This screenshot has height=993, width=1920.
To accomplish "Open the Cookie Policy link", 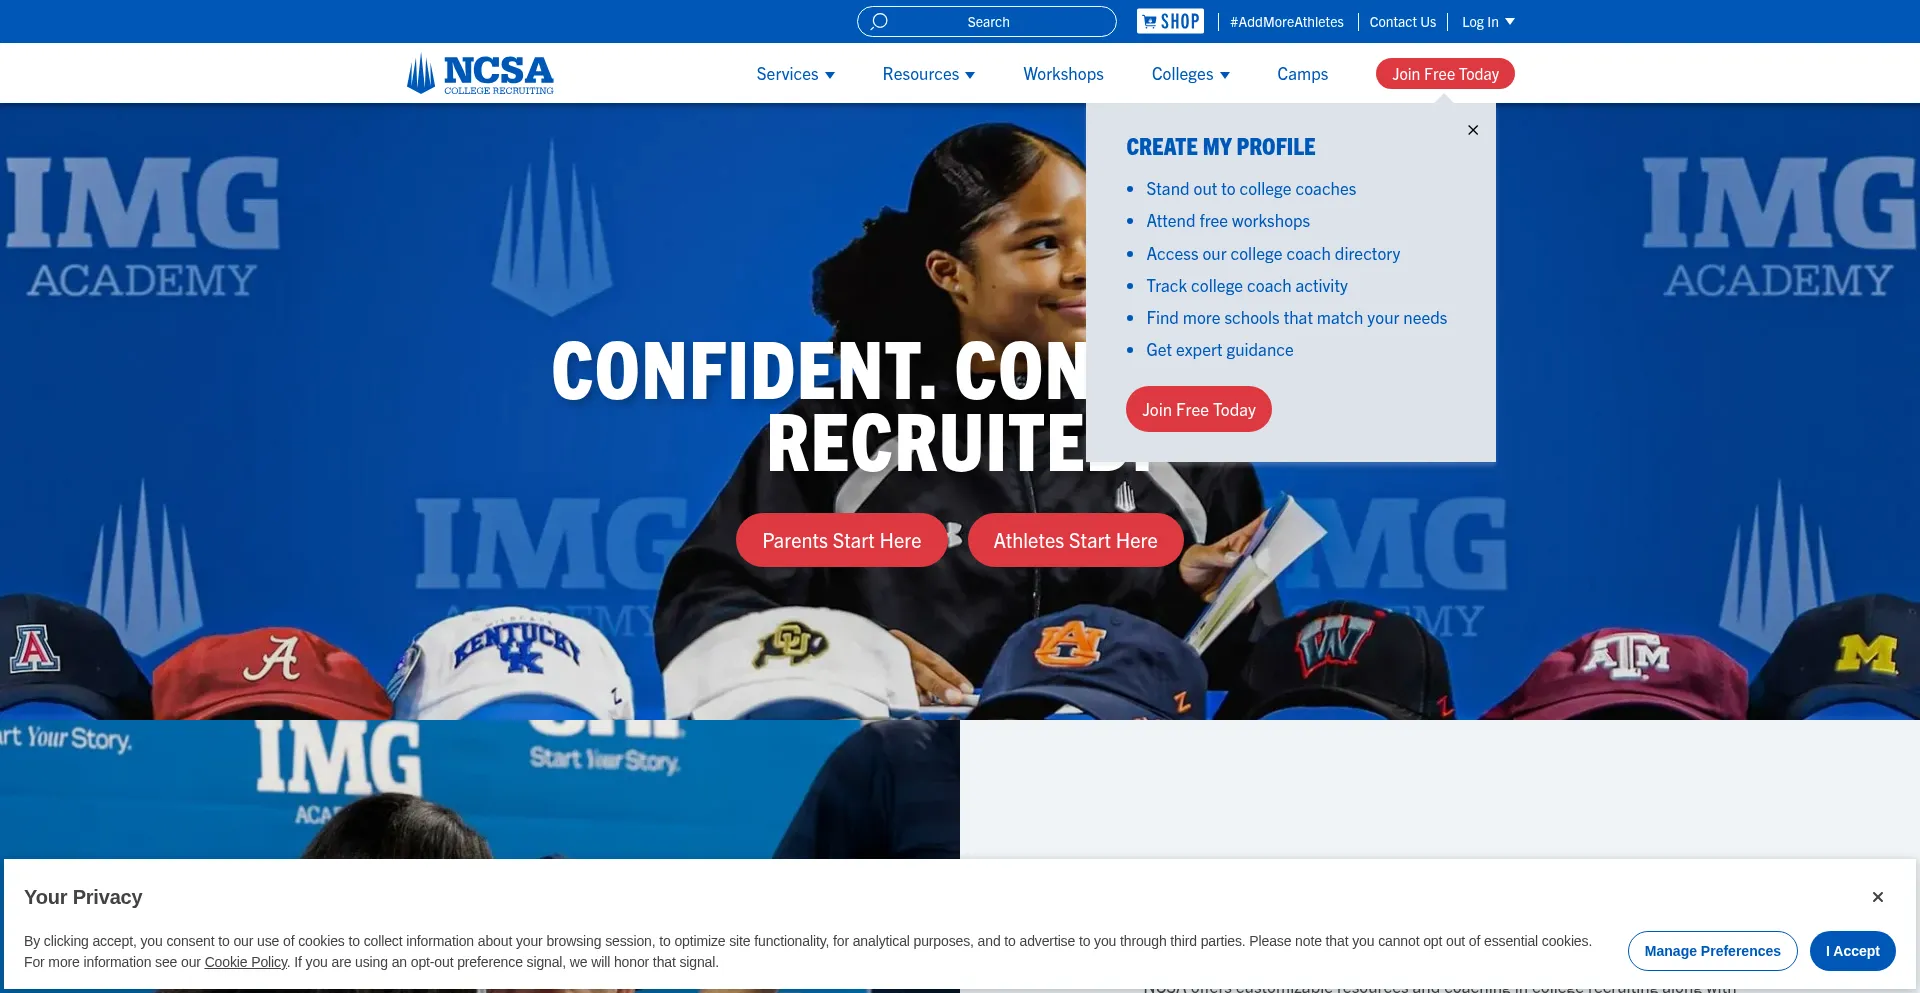I will (246, 962).
